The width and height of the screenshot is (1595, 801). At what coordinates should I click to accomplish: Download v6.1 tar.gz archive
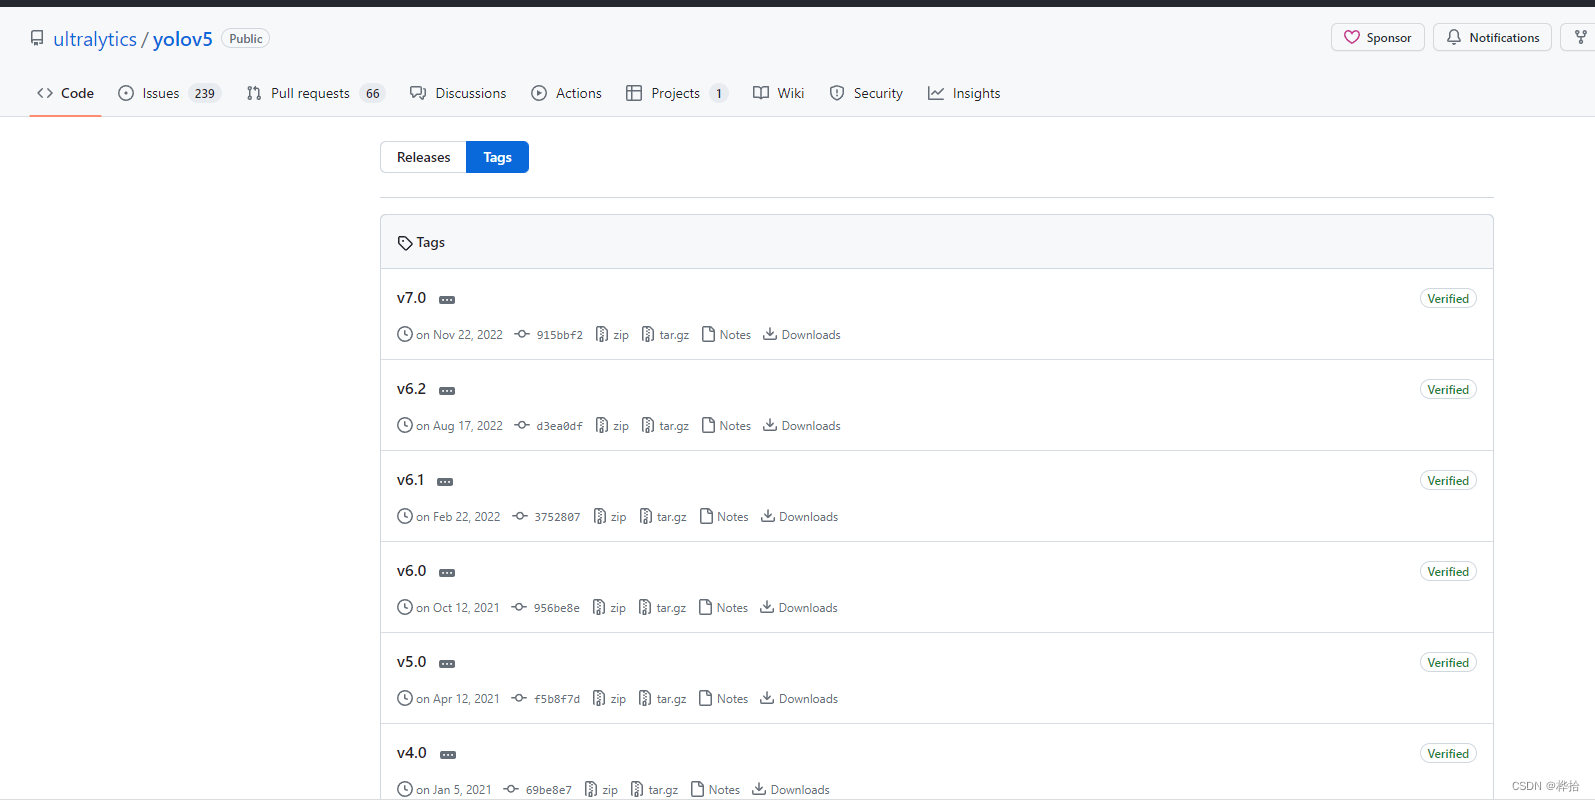663,517
